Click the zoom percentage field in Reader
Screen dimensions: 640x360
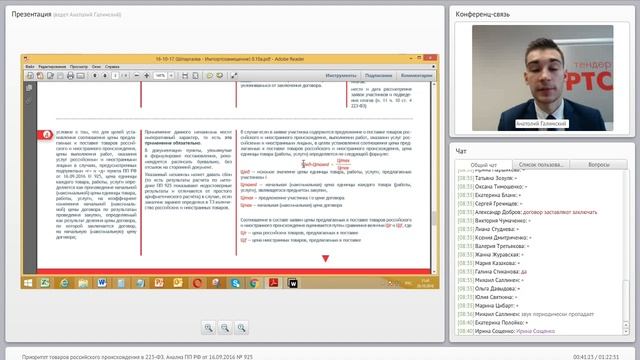coord(160,76)
